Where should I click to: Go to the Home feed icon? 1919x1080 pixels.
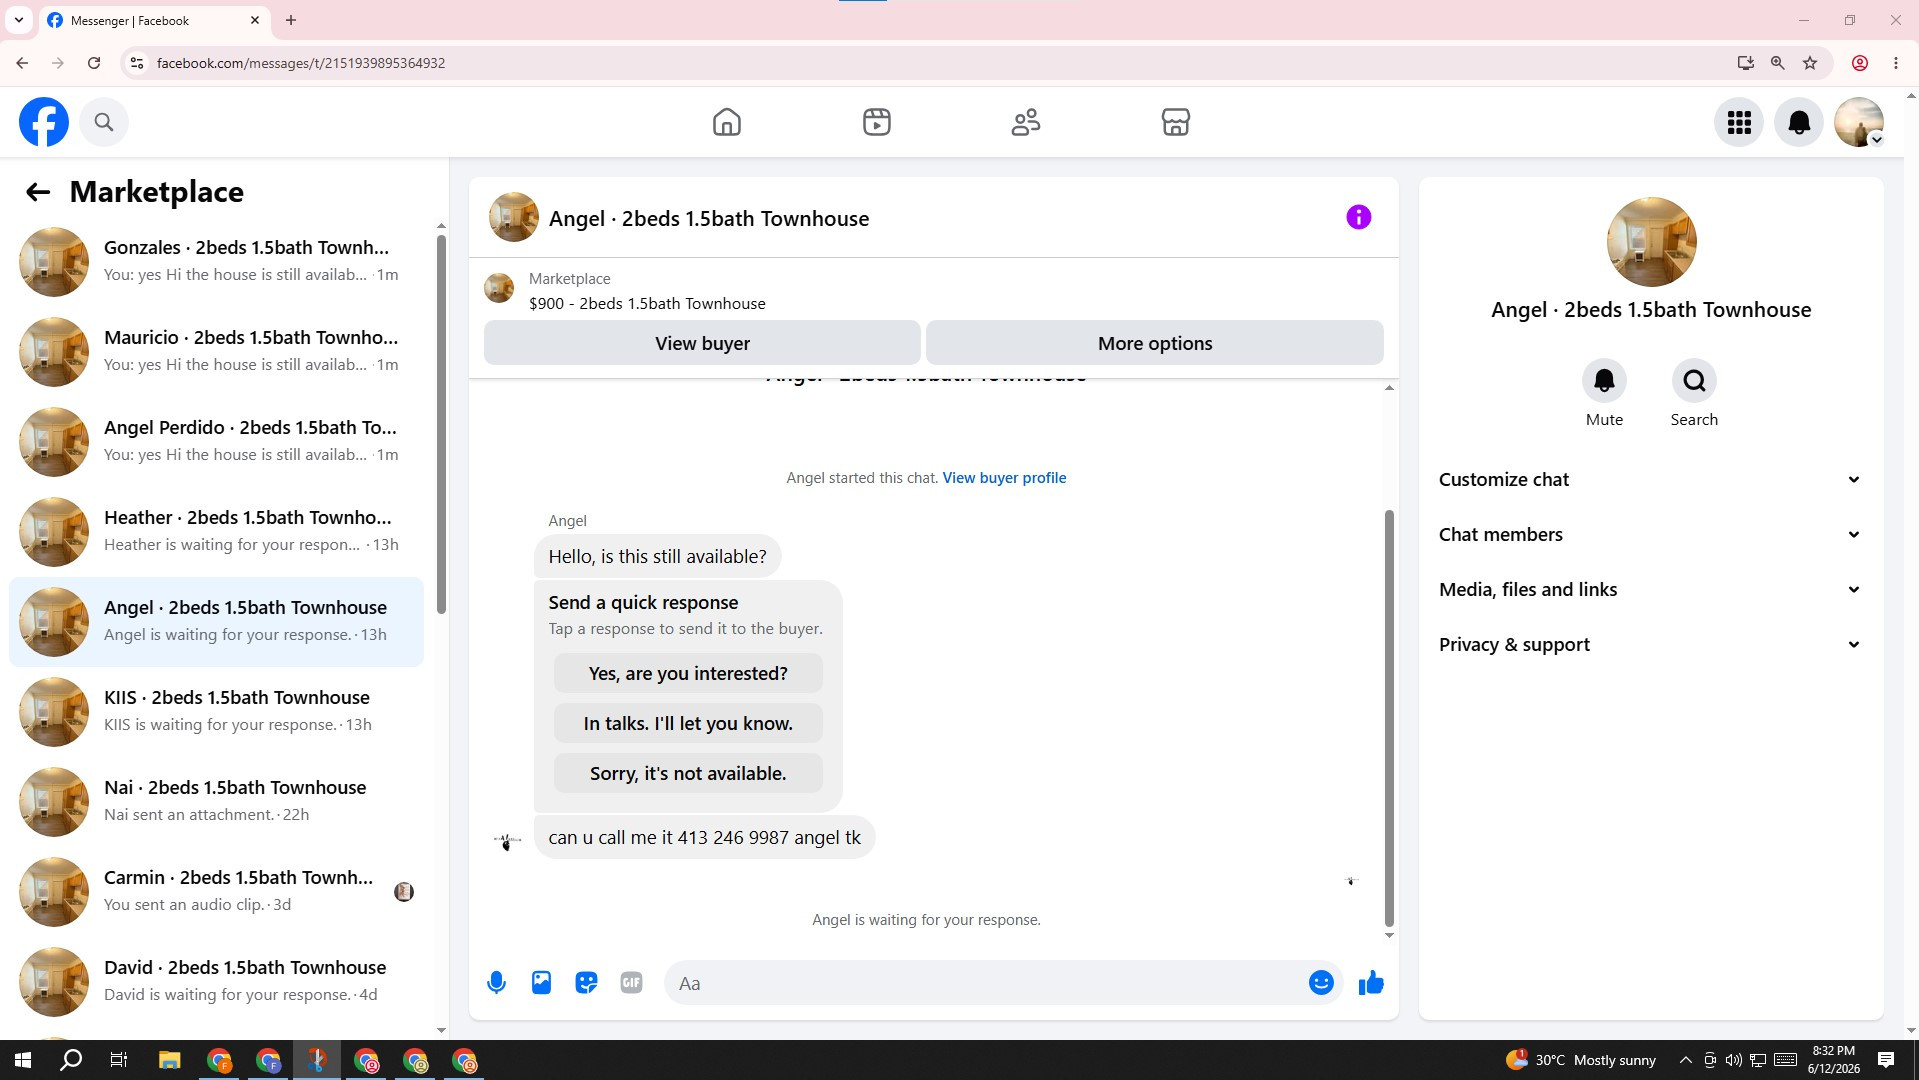(727, 122)
